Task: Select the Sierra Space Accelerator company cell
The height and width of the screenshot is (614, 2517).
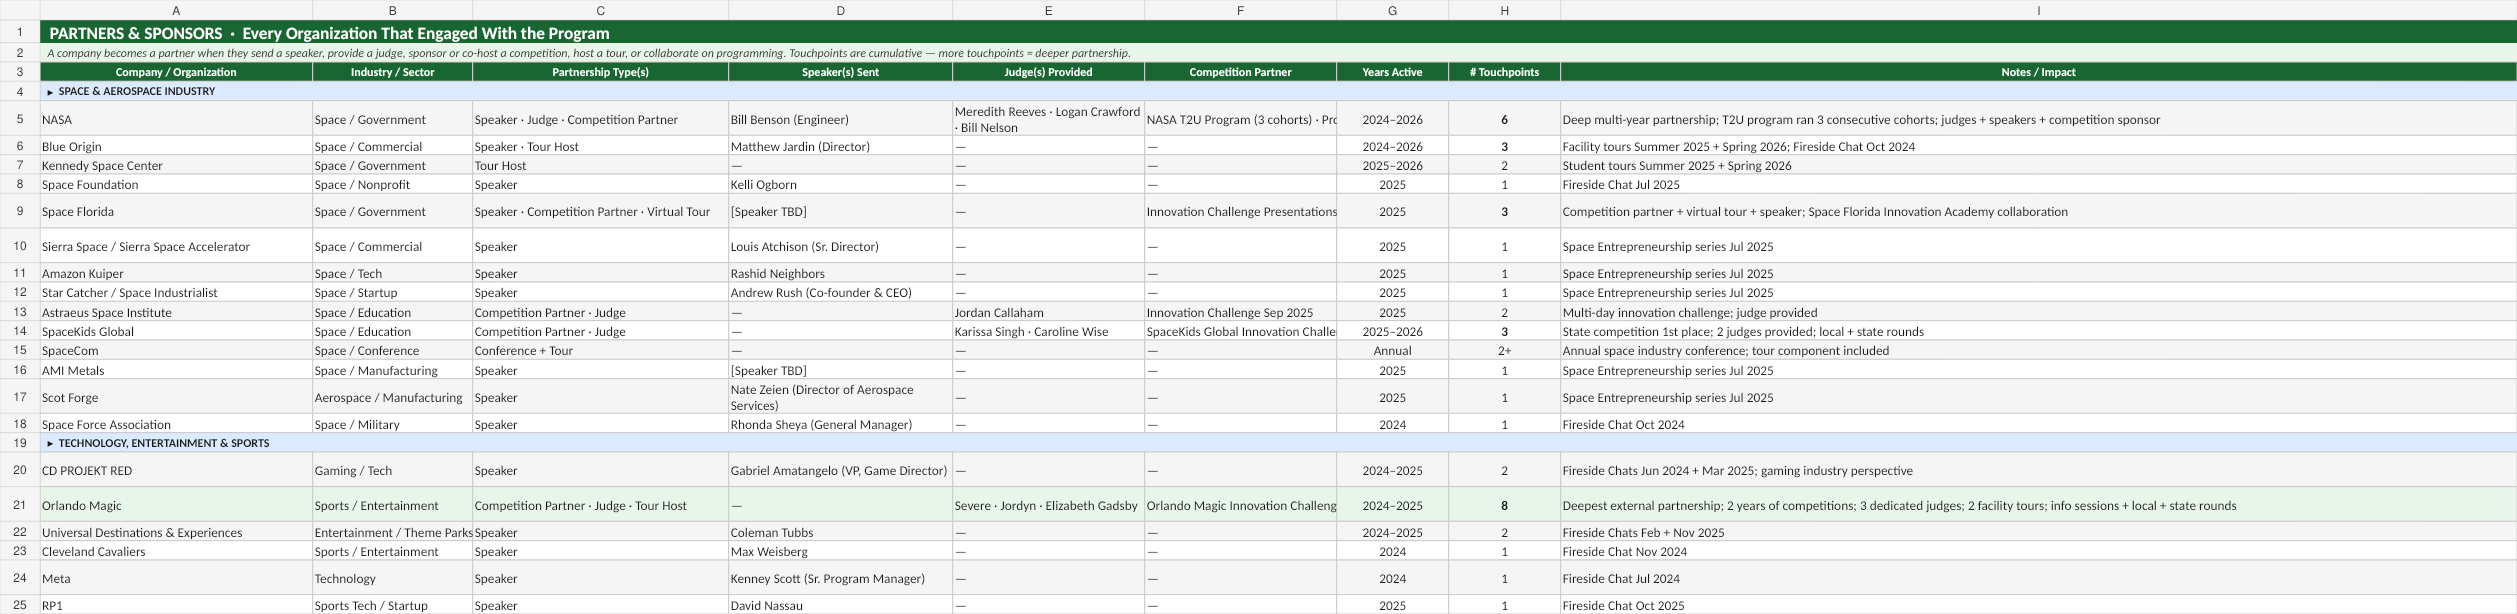Action: pyautogui.click(x=176, y=246)
